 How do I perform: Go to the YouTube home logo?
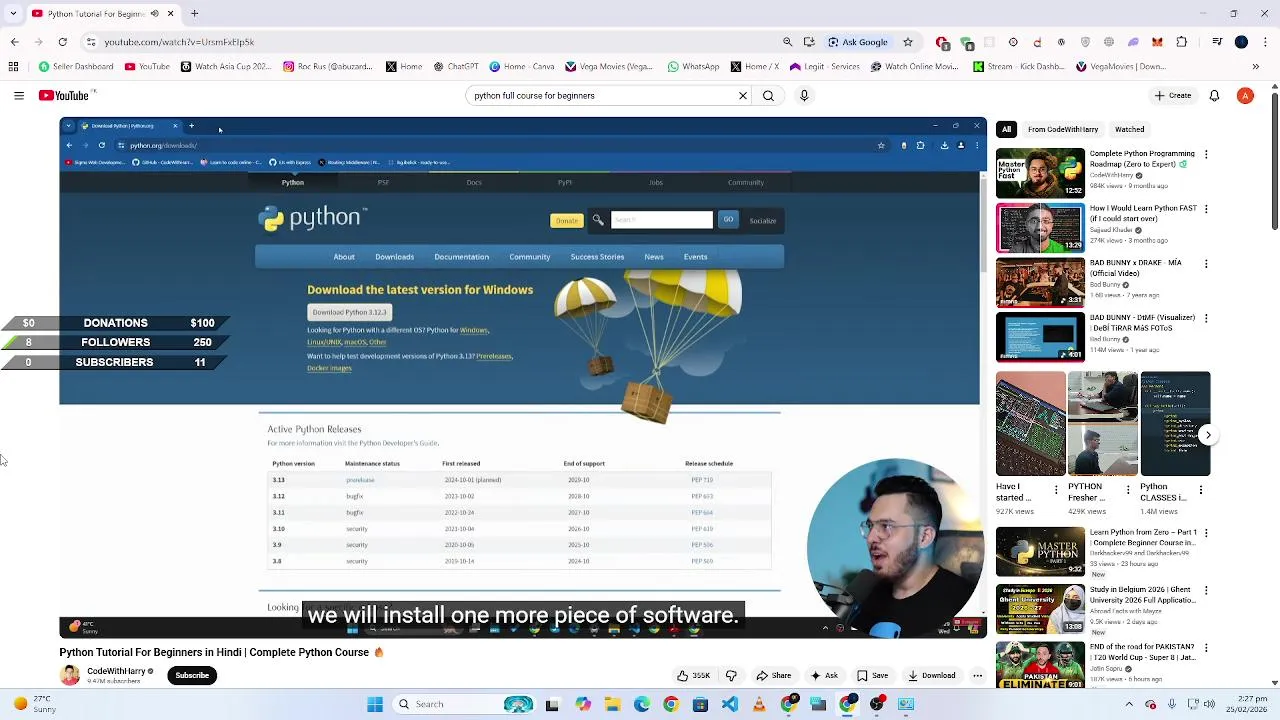click(x=65, y=96)
